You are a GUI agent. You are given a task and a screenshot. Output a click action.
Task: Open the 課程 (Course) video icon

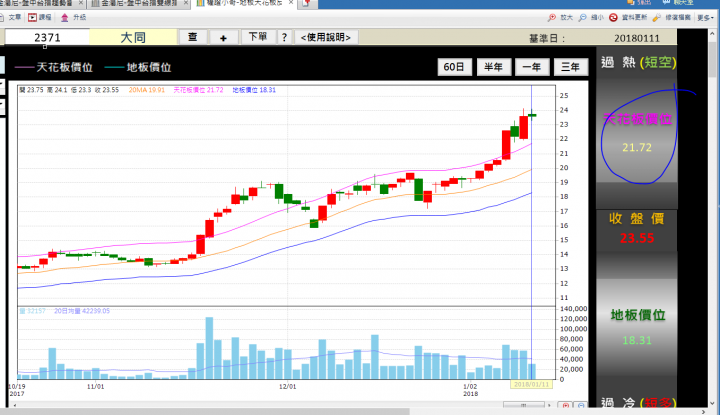33,17
